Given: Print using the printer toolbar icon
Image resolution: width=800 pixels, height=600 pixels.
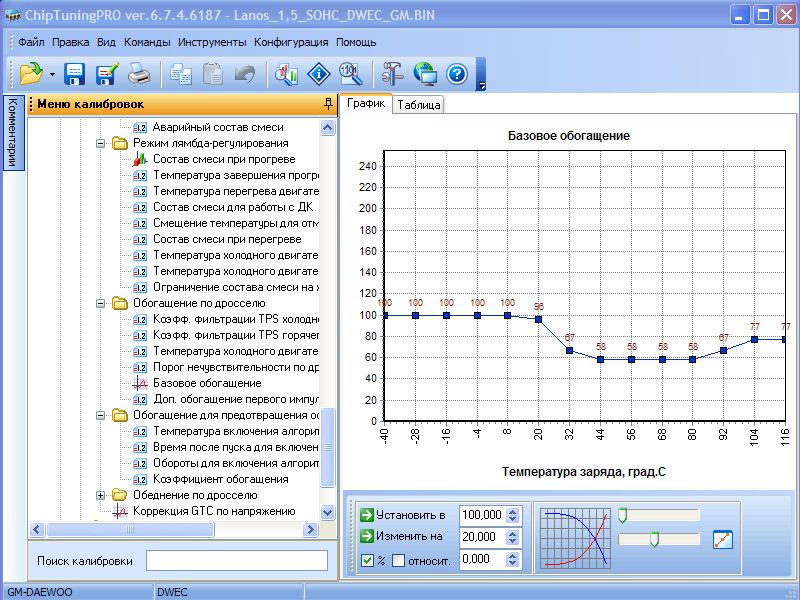Looking at the screenshot, I should [138, 73].
